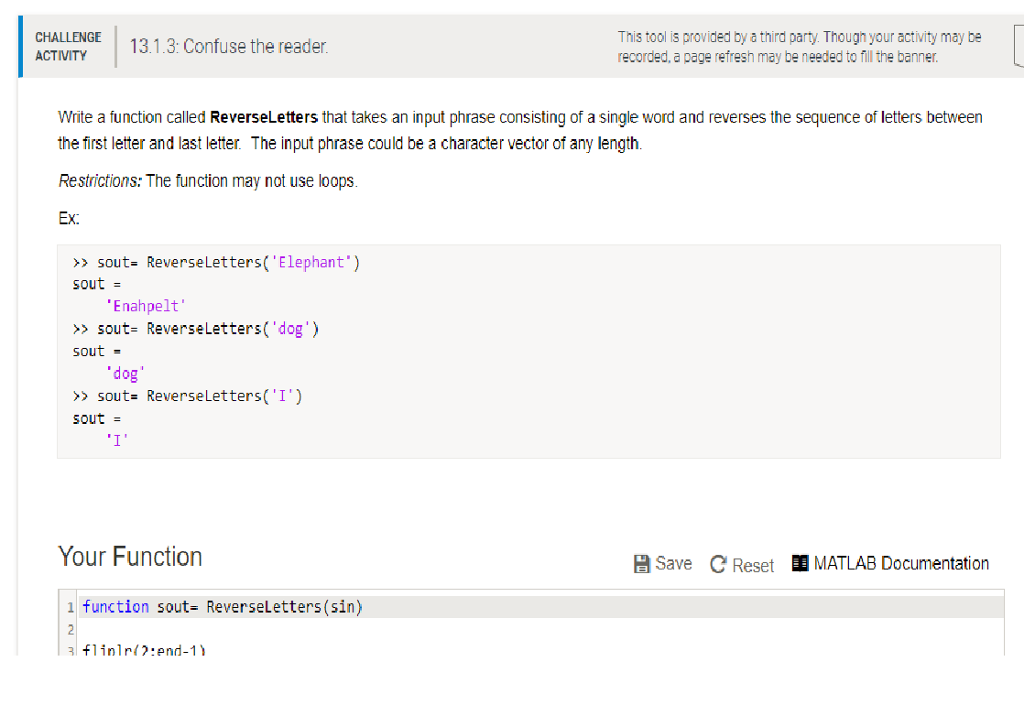Open MATLAB Documentation via the book icon
The height and width of the screenshot is (705, 1024).
[x=799, y=562]
